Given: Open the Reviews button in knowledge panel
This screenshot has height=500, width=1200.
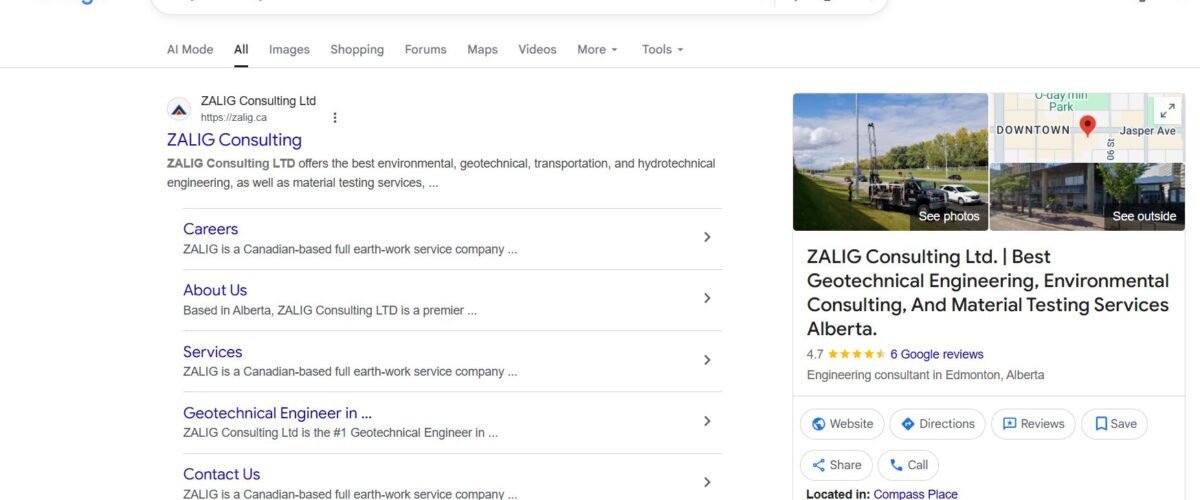Looking at the screenshot, I should [x=1033, y=424].
